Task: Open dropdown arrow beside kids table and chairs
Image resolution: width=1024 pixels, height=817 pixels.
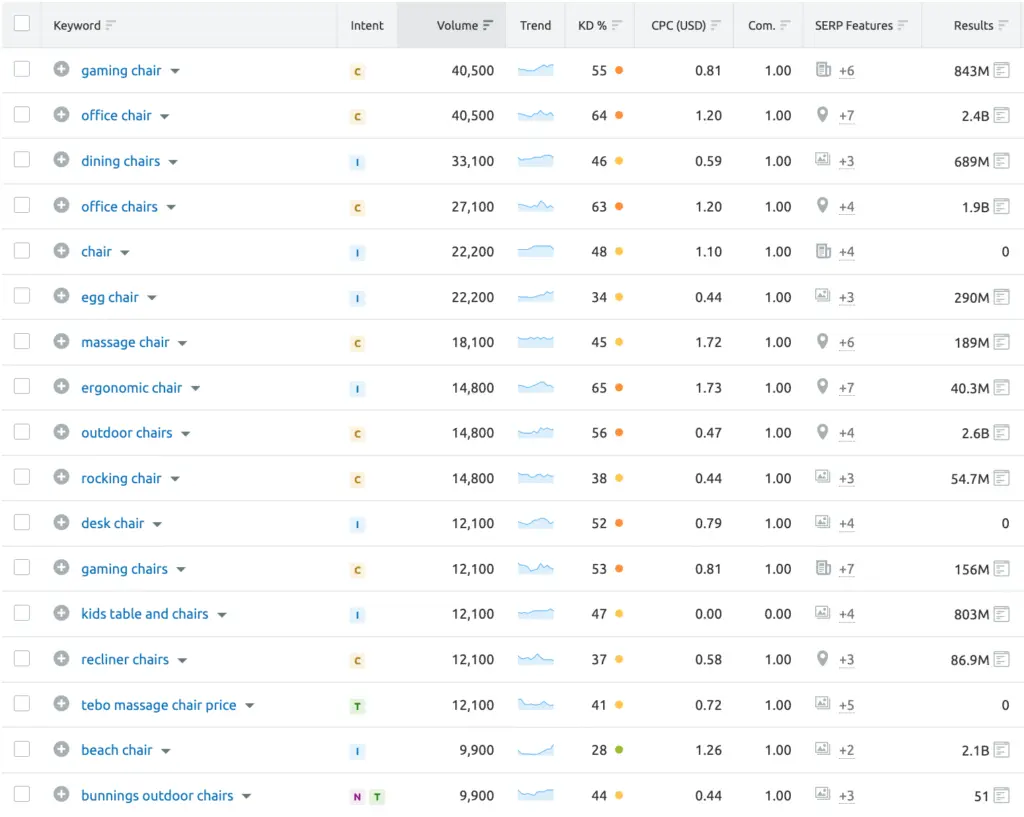Action: pyautogui.click(x=222, y=615)
